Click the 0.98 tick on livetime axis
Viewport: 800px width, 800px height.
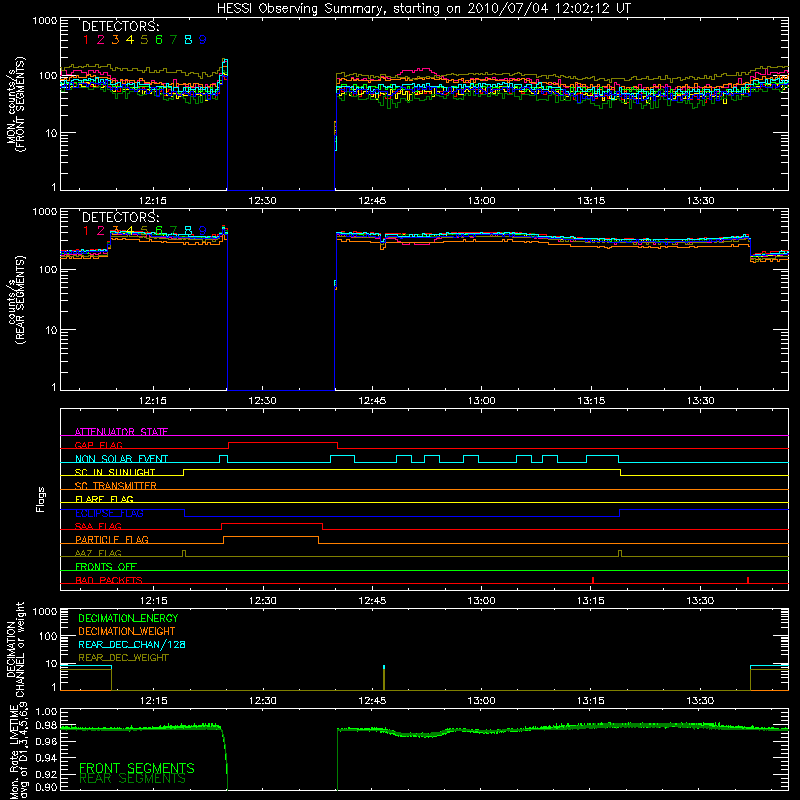tap(46, 726)
